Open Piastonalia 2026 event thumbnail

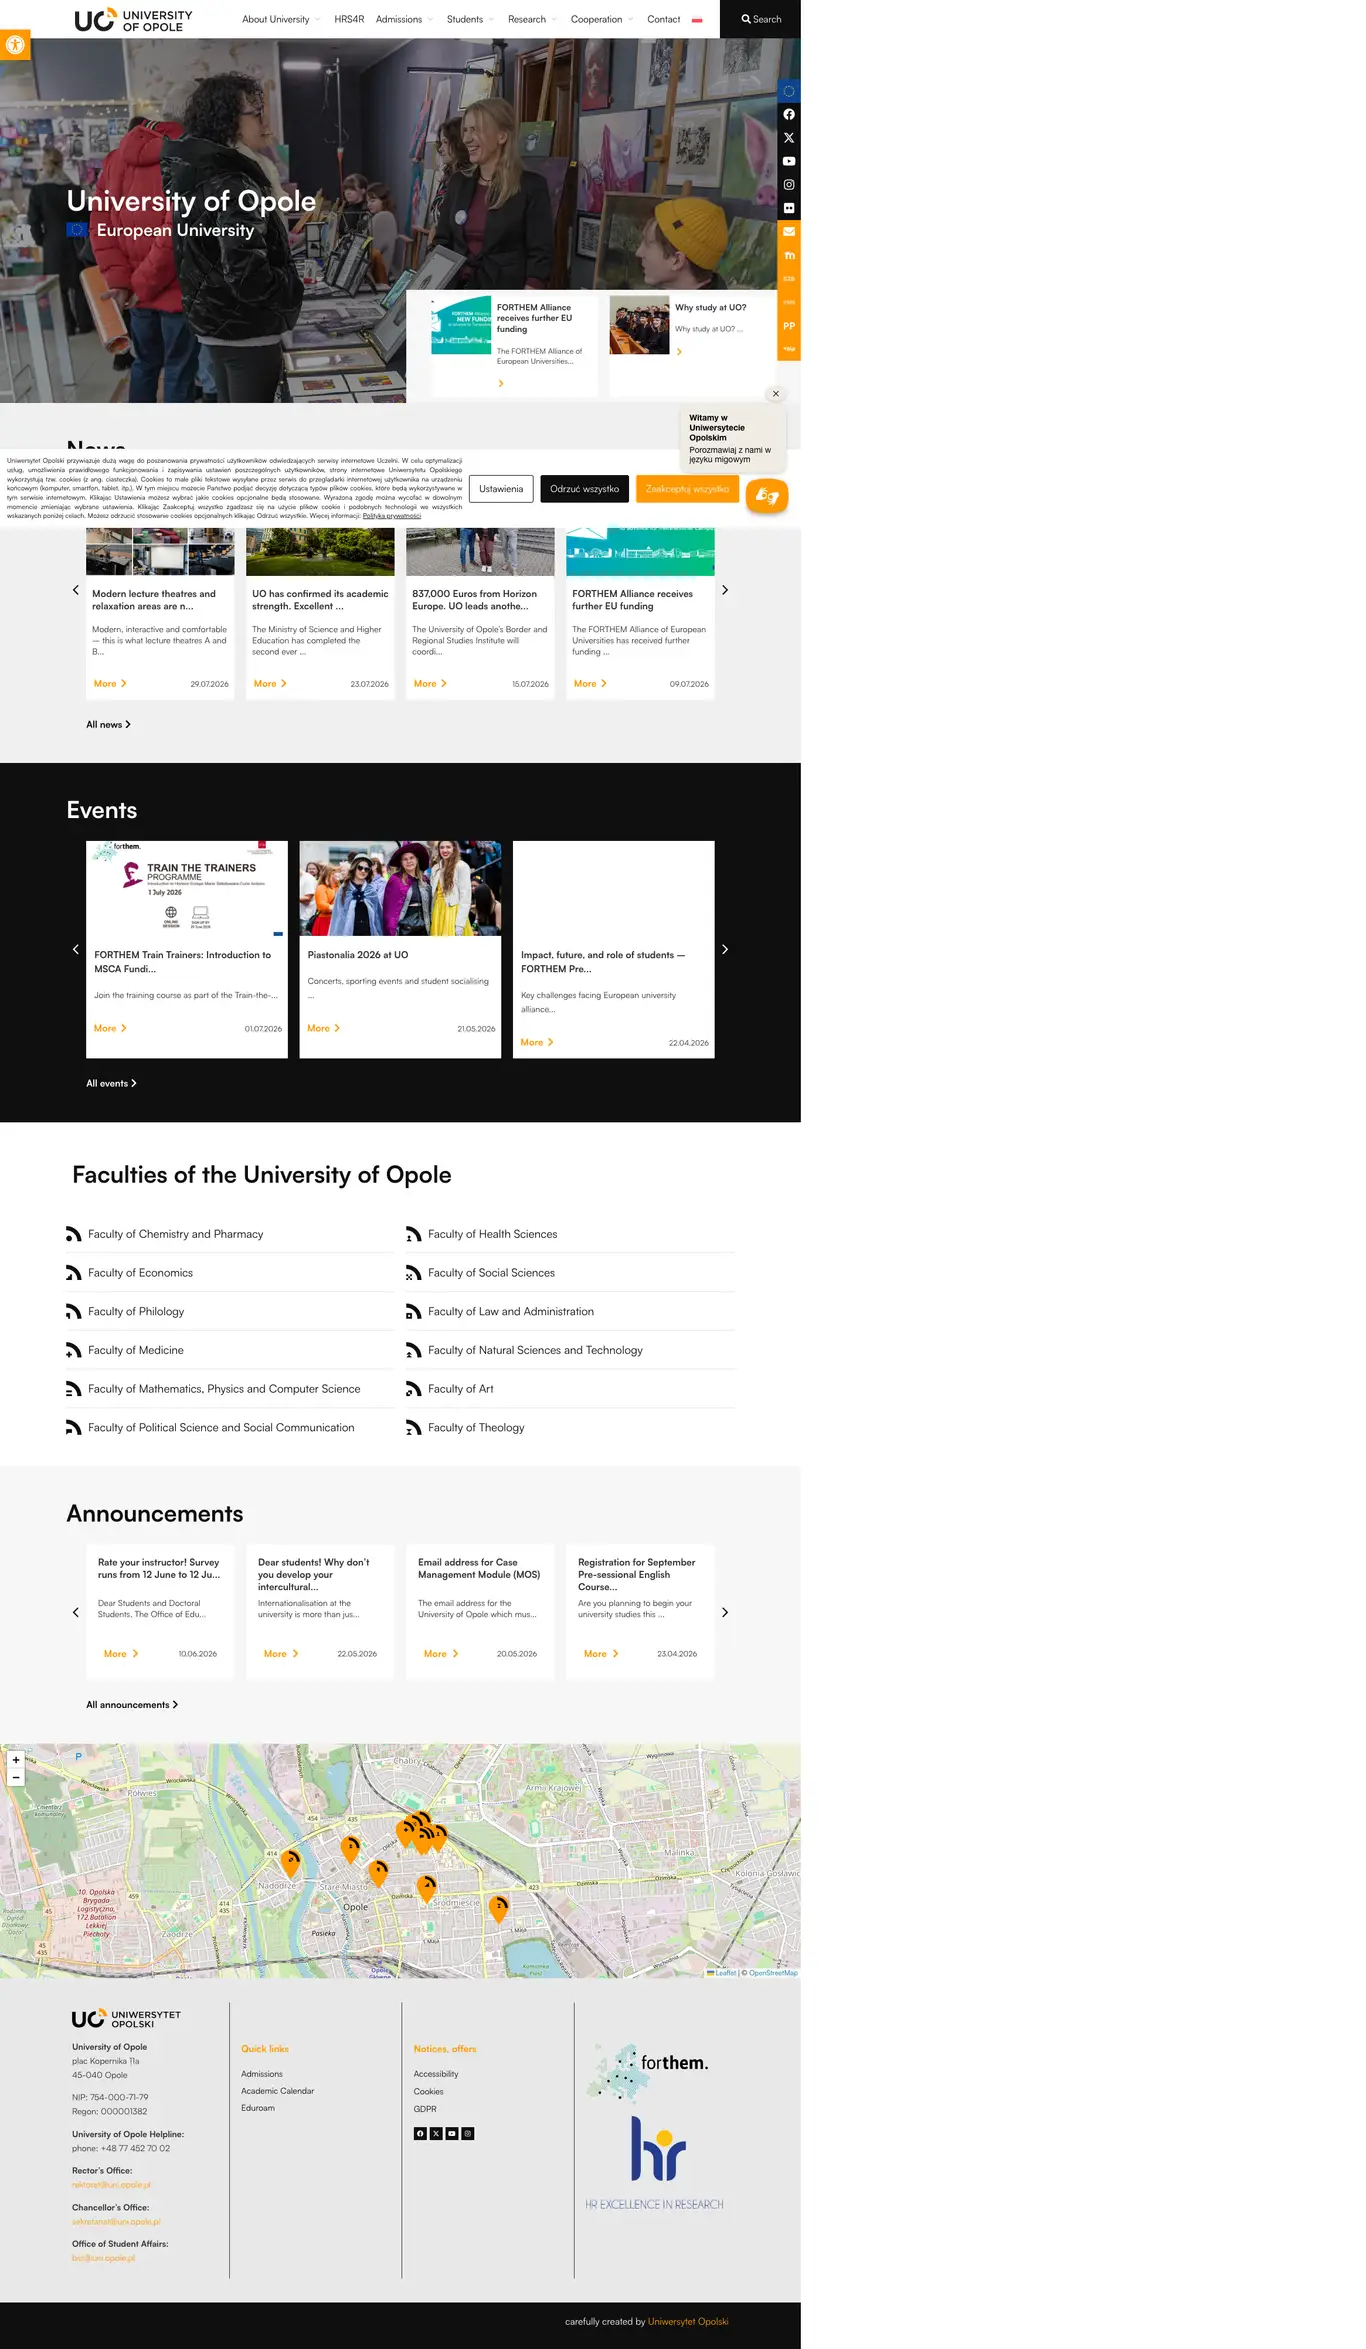(x=400, y=888)
